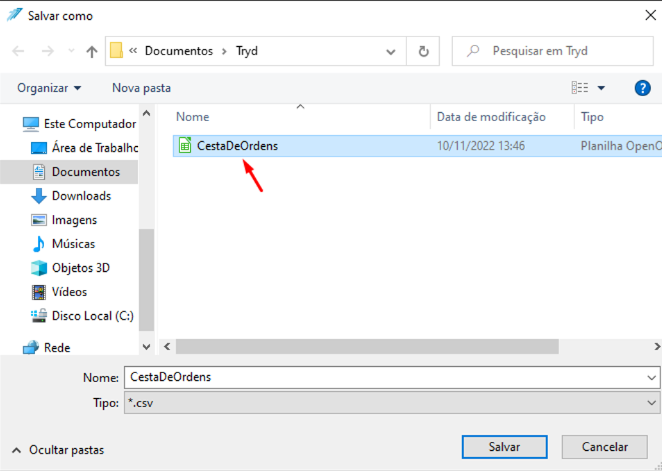Click navigation pane scroll up arrow
The image size is (662, 471).
[147, 113]
